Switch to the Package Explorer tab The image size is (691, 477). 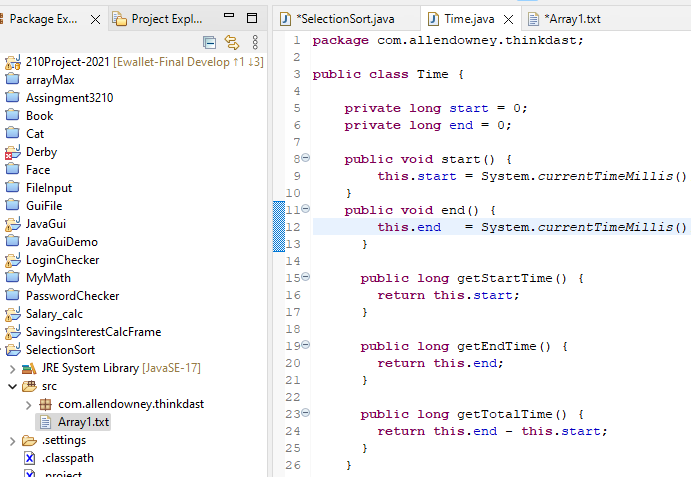click(x=43, y=19)
